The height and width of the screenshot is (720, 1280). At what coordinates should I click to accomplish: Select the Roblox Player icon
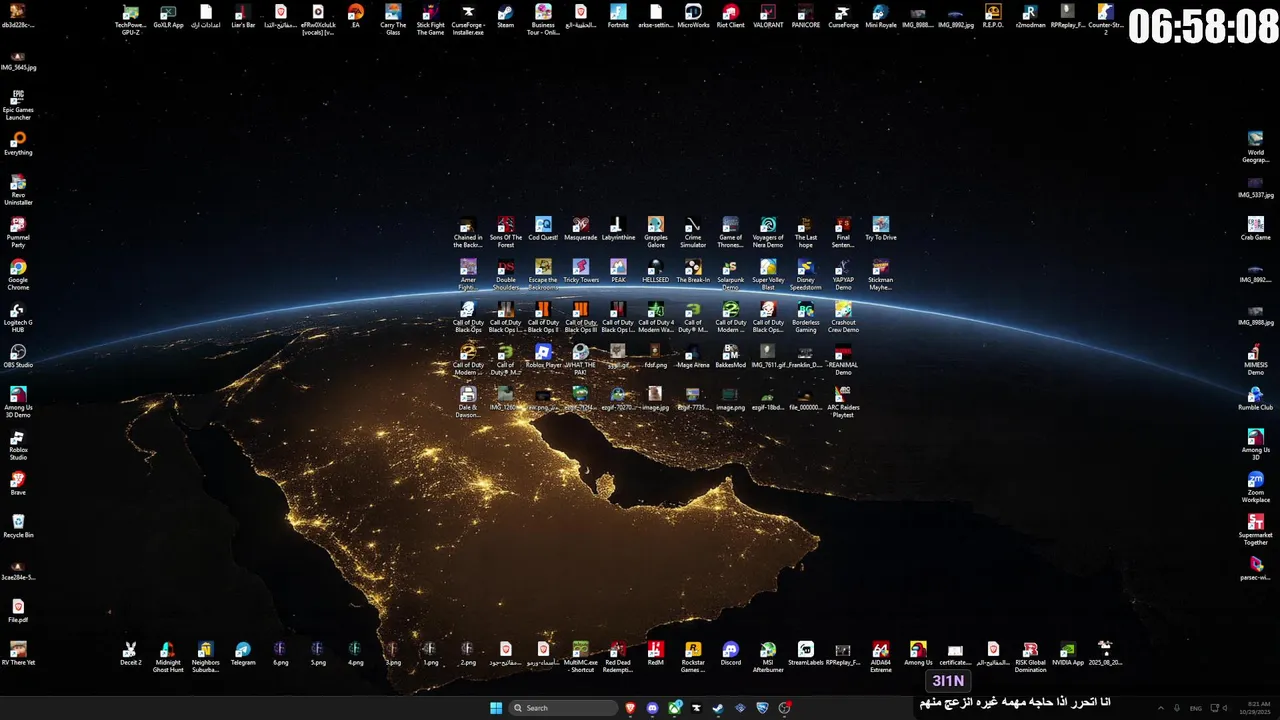[543, 355]
